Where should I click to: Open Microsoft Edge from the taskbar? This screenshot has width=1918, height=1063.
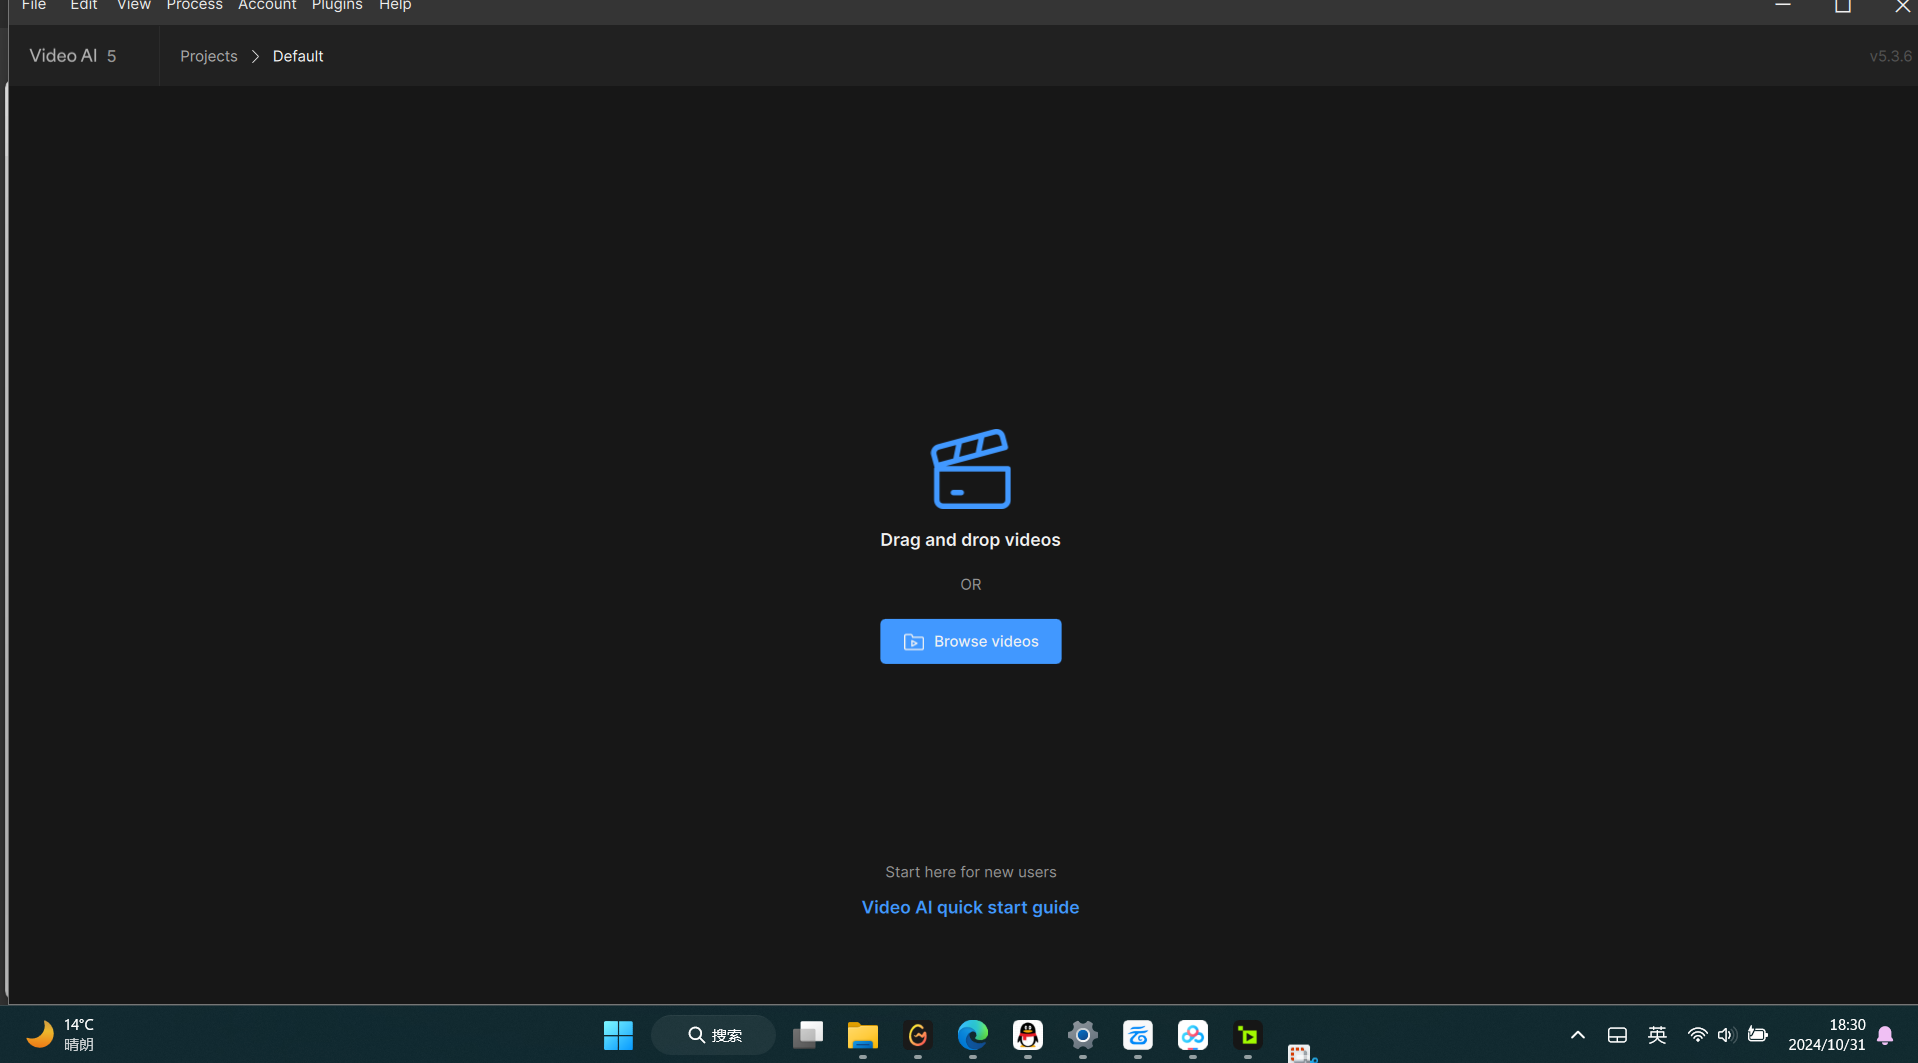(972, 1035)
